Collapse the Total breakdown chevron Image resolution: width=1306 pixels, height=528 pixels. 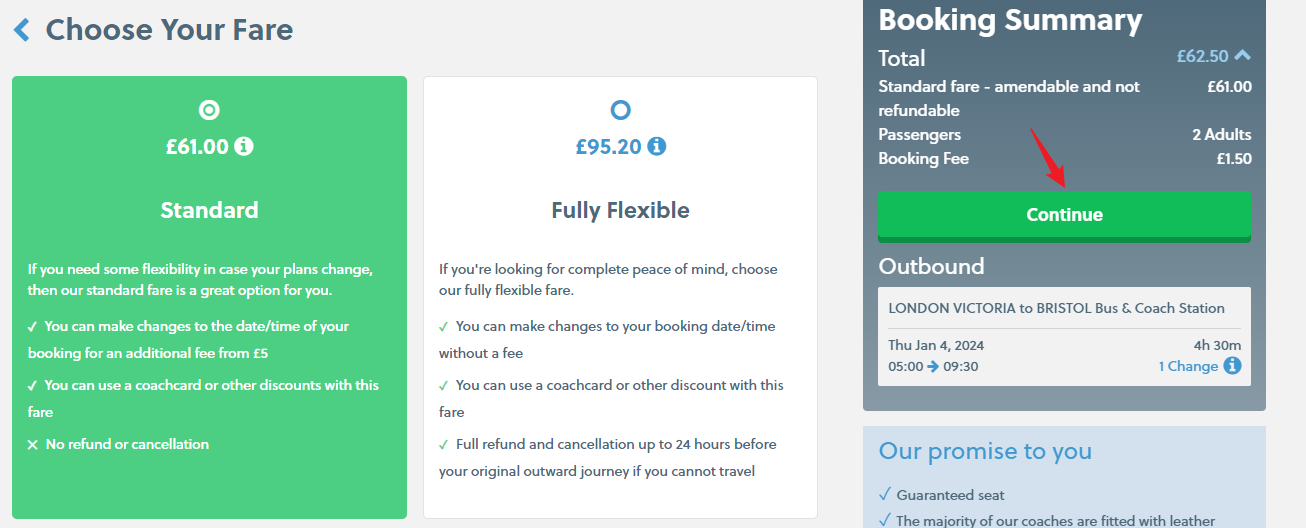point(1242,56)
